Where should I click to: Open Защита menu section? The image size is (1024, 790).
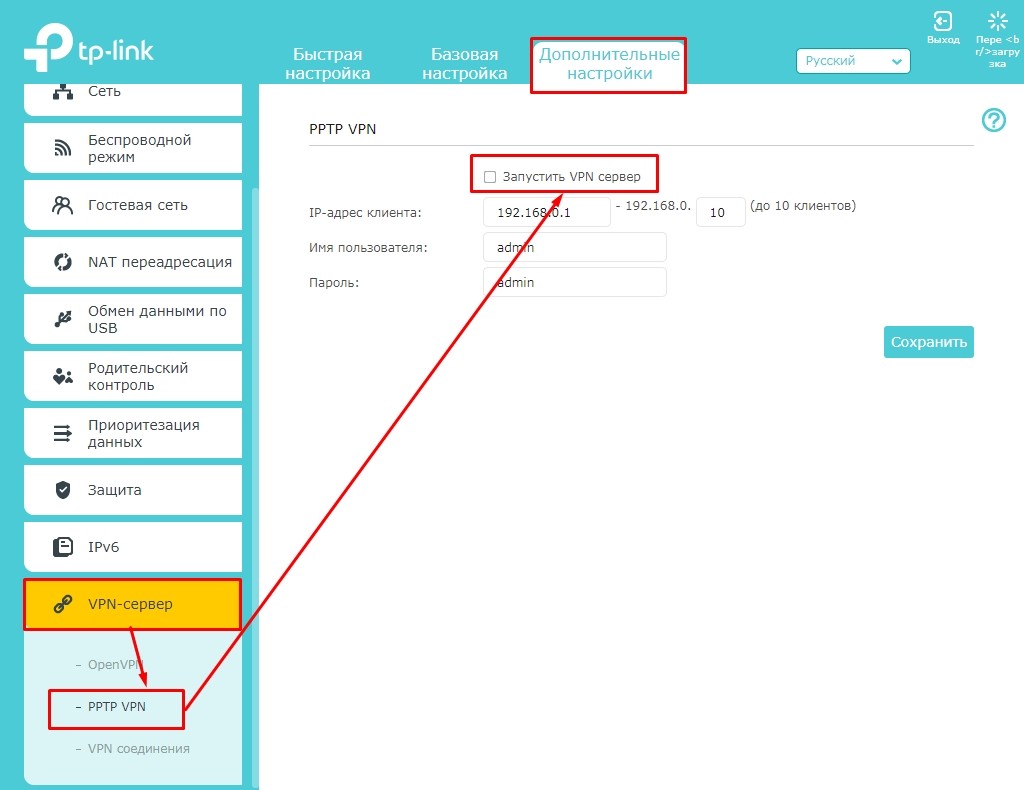133,490
